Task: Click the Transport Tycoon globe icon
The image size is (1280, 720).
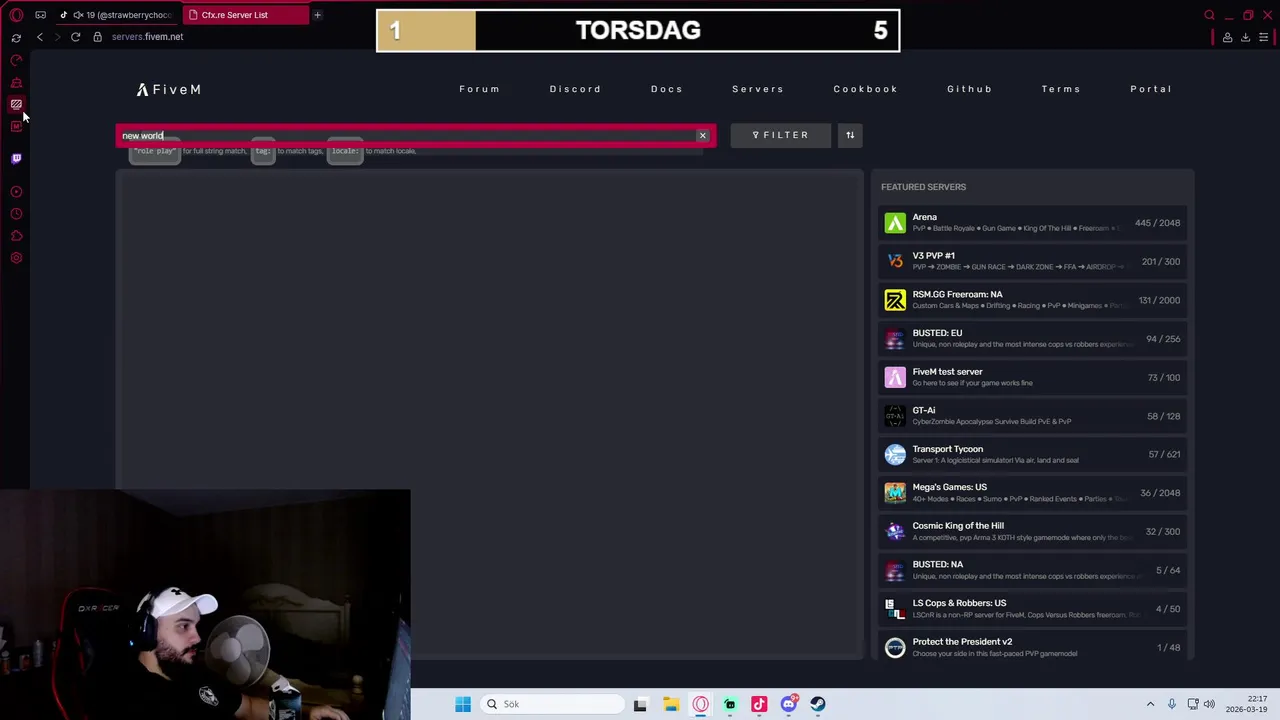Action: [895, 454]
